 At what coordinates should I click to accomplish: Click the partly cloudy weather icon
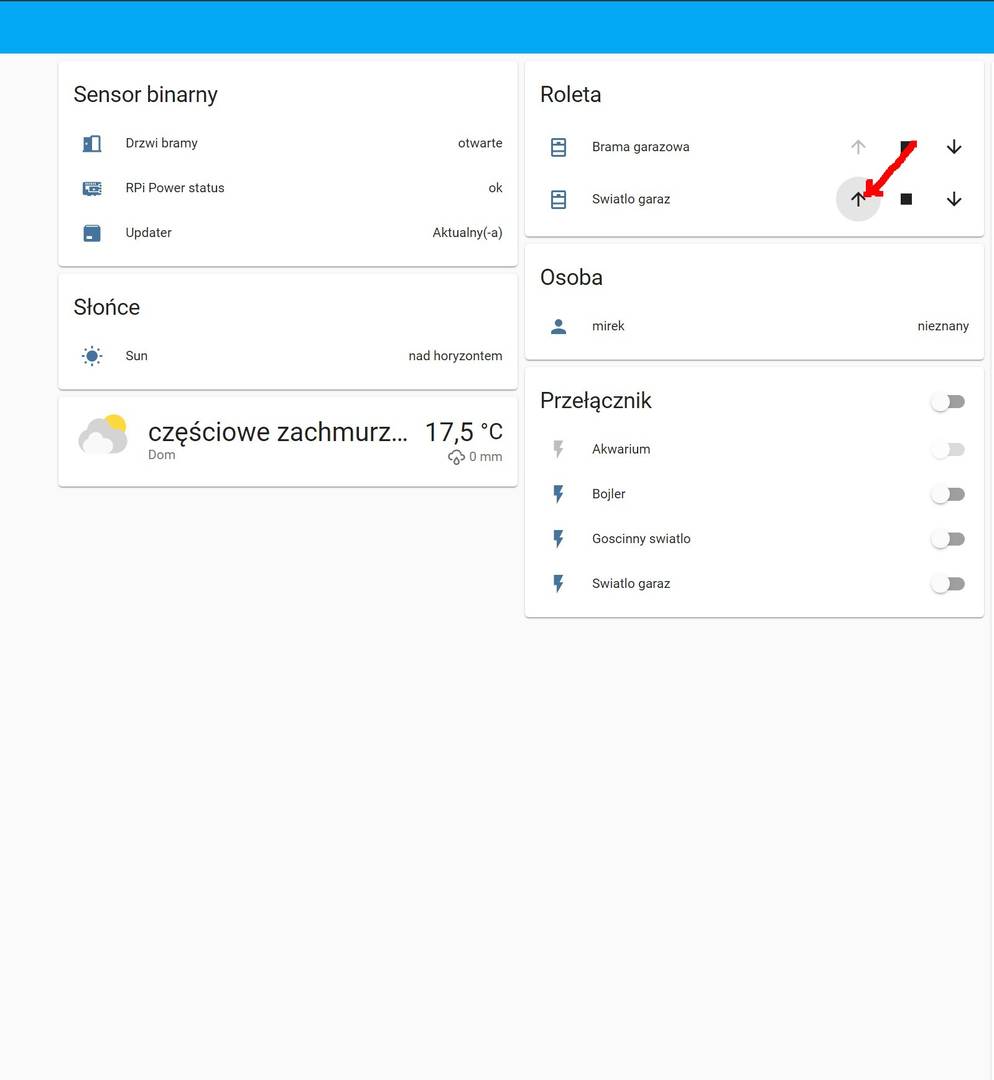pos(103,435)
